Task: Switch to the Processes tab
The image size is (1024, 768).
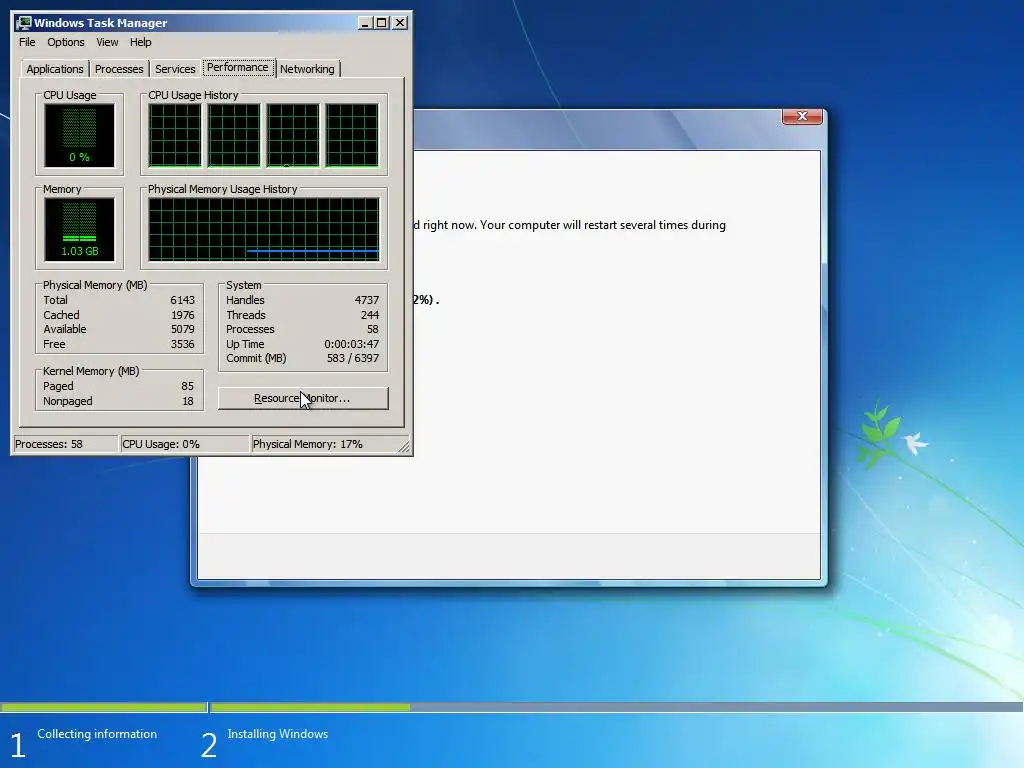Action: tap(119, 69)
